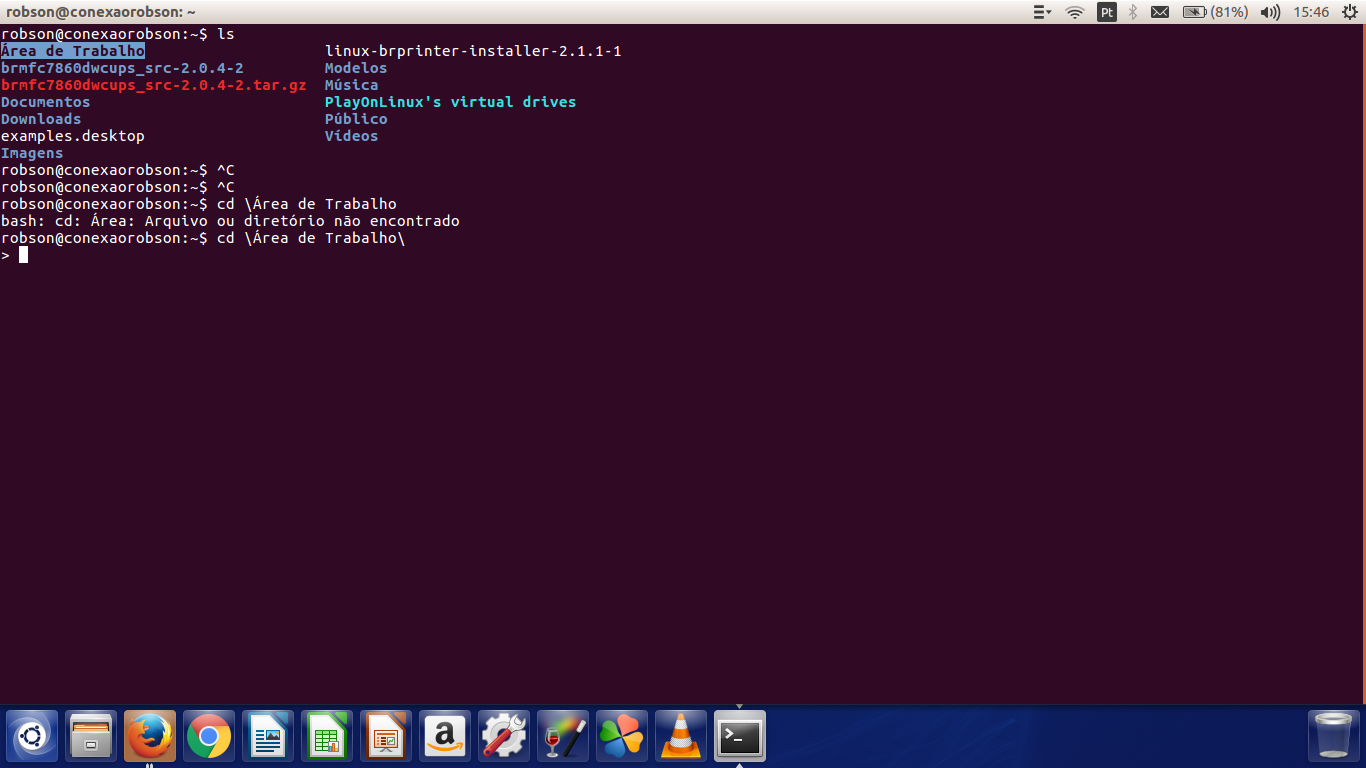Open the Ubuntu Dash launcher
Viewport: 1366px width, 768px height.
pos(32,737)
